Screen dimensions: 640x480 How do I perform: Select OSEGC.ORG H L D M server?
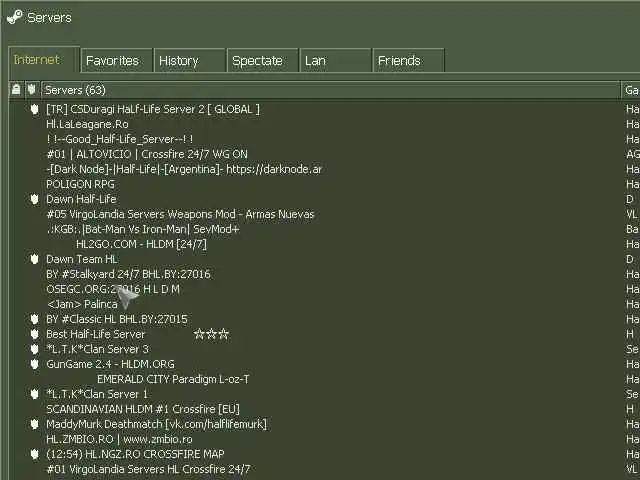pyautogui.click(x=113, y=289)
